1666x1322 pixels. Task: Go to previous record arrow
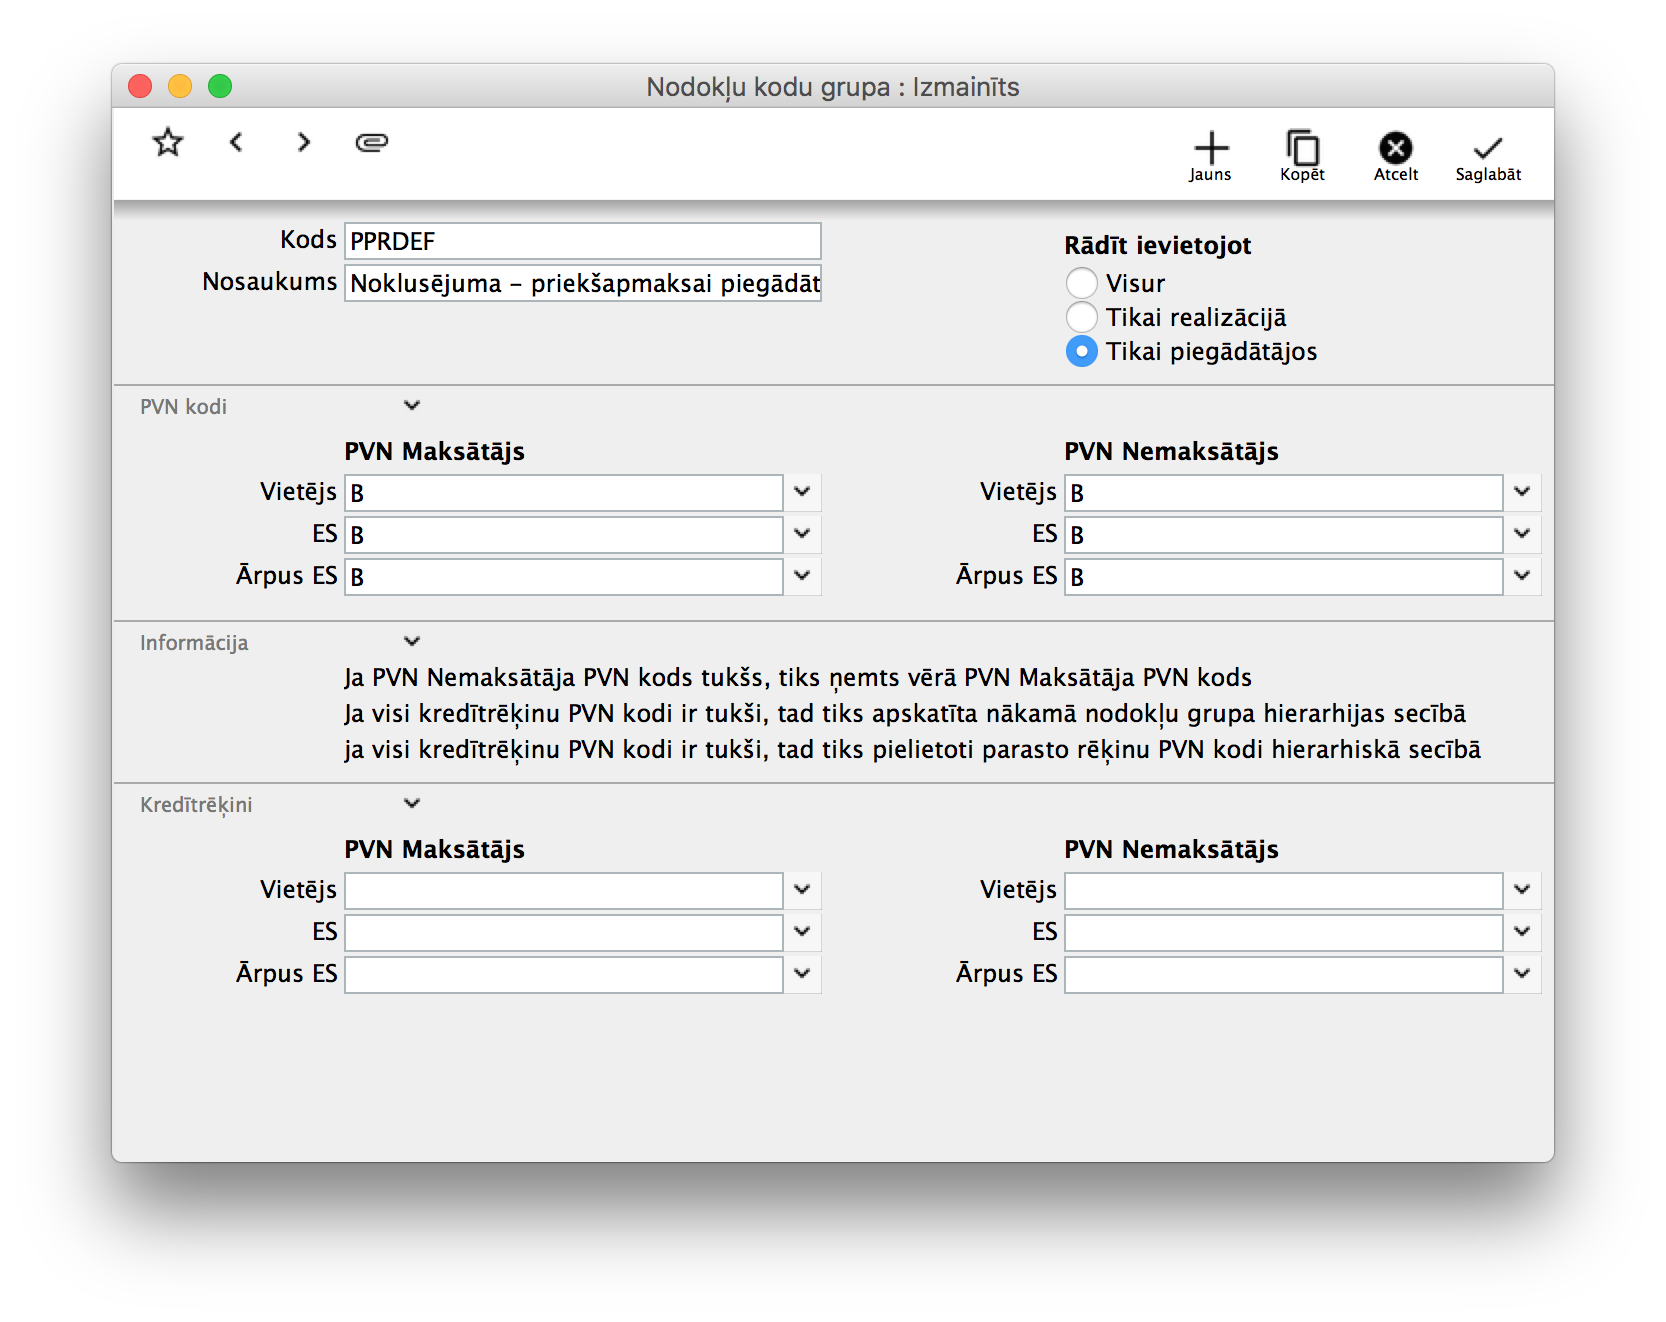(236, 142)
